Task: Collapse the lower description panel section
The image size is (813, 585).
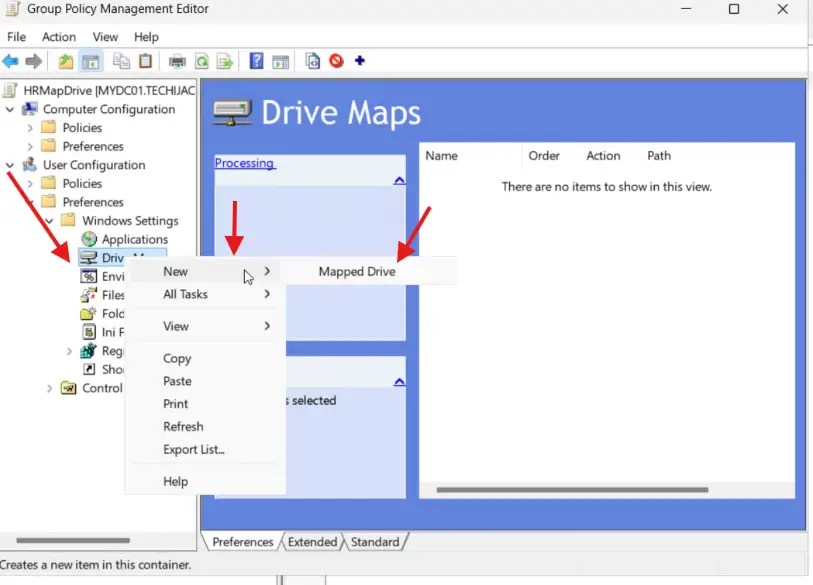Action: [x=399, y=382]
